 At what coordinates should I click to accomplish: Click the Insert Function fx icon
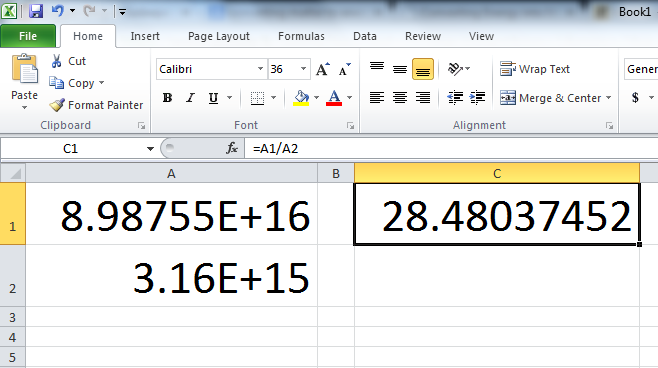(232, 148)
